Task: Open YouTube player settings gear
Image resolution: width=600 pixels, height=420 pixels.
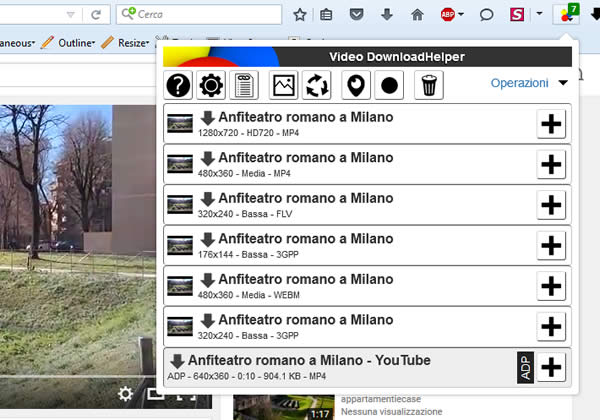Action: [125, 394]
